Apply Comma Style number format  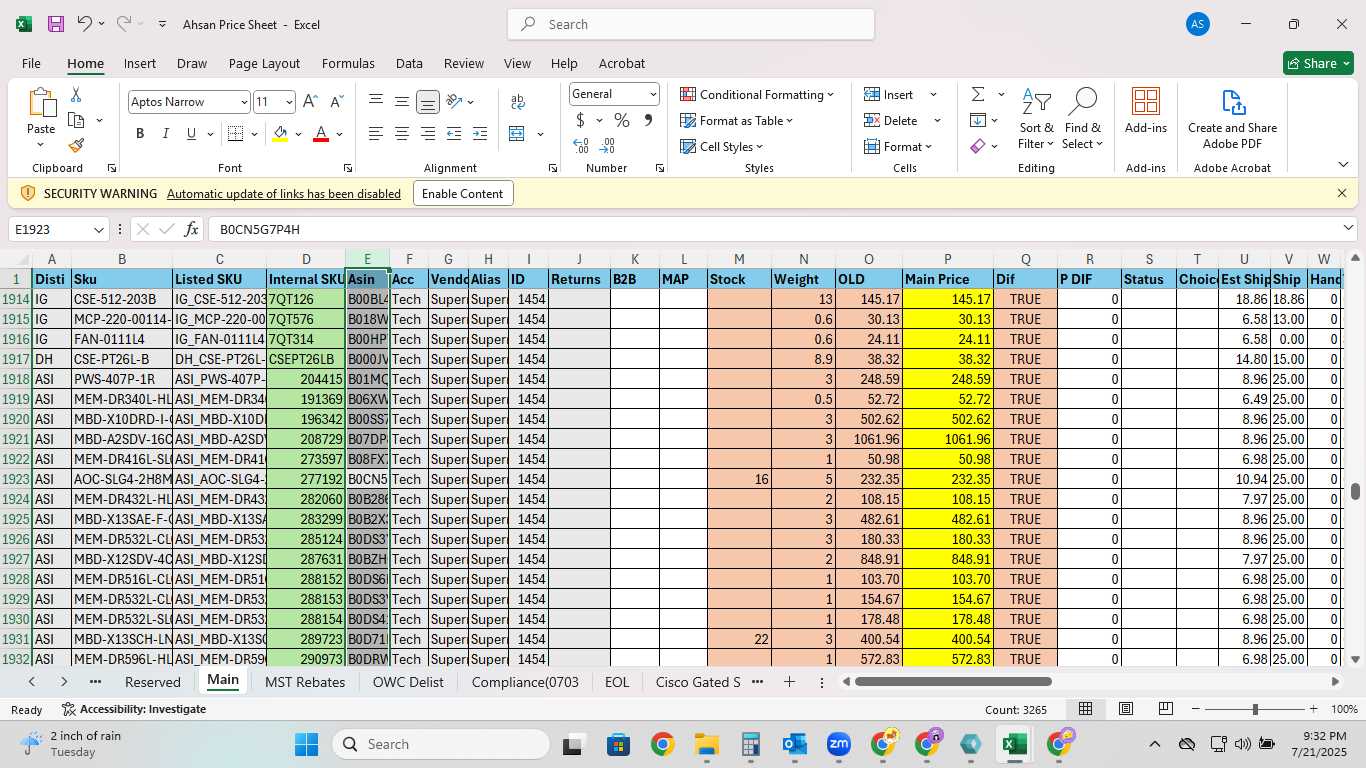[x=648, y=120]
